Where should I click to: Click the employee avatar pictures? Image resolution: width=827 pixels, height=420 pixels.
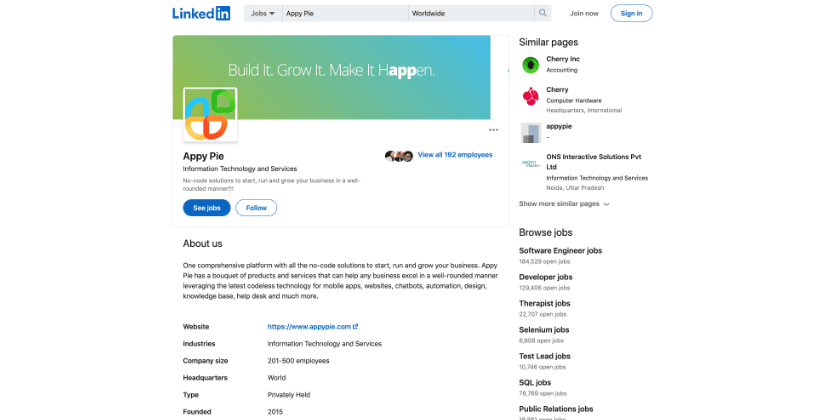point(399,156)
